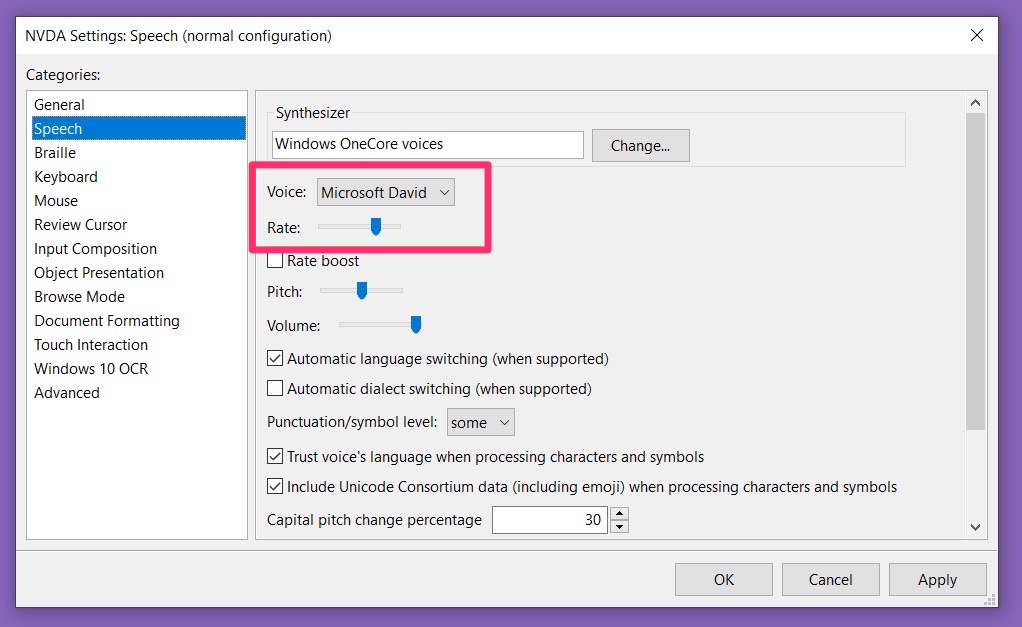
Task: Apply the current speech settings
Action: (x=937, y=579)
